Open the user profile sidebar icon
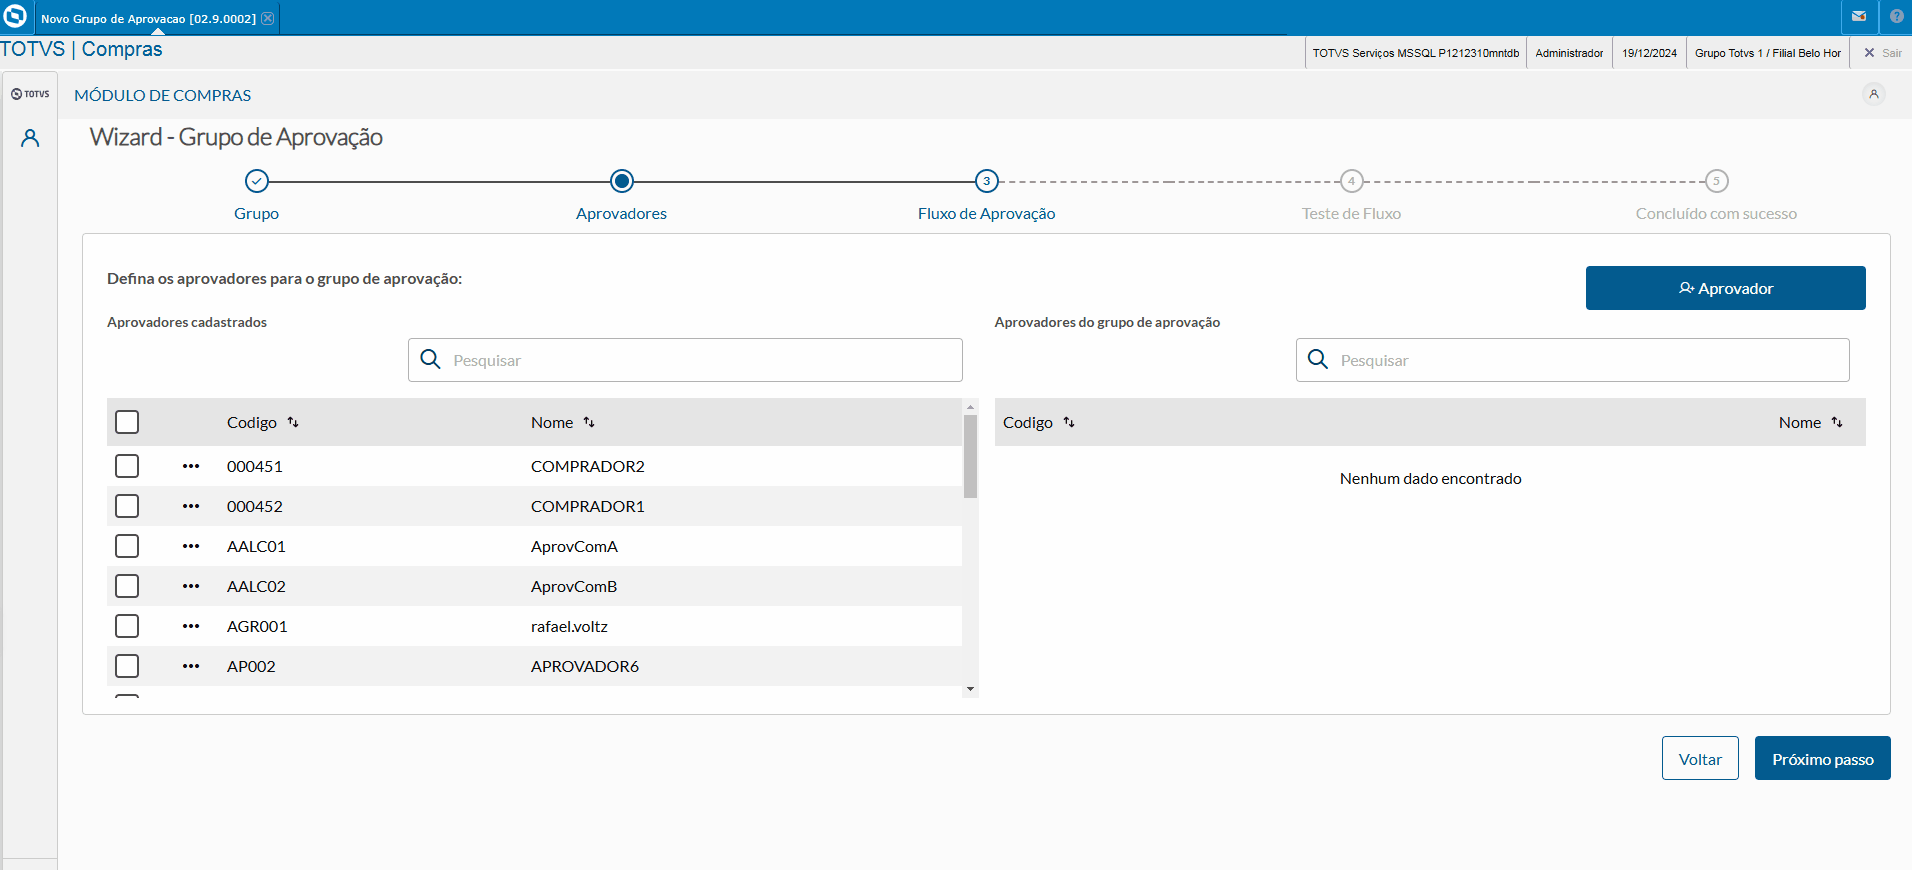 click(x=30, y=138)
